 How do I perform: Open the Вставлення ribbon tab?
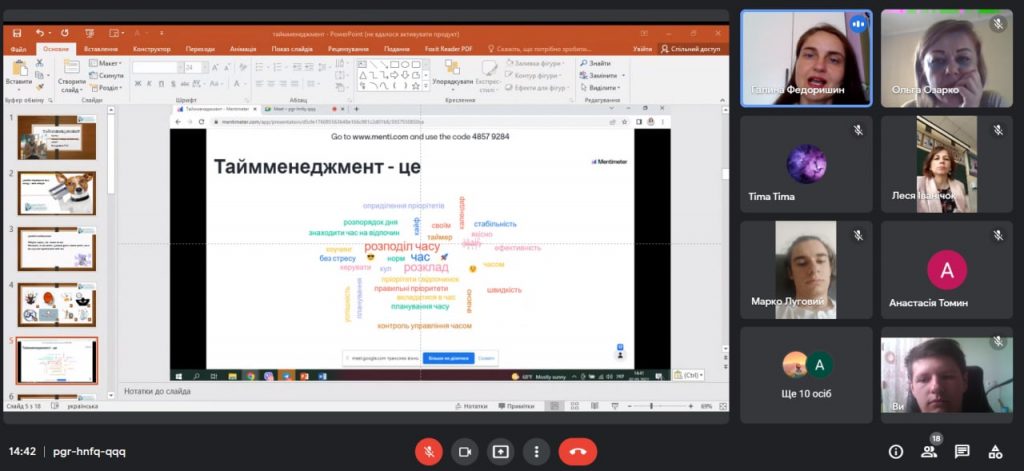101,48
